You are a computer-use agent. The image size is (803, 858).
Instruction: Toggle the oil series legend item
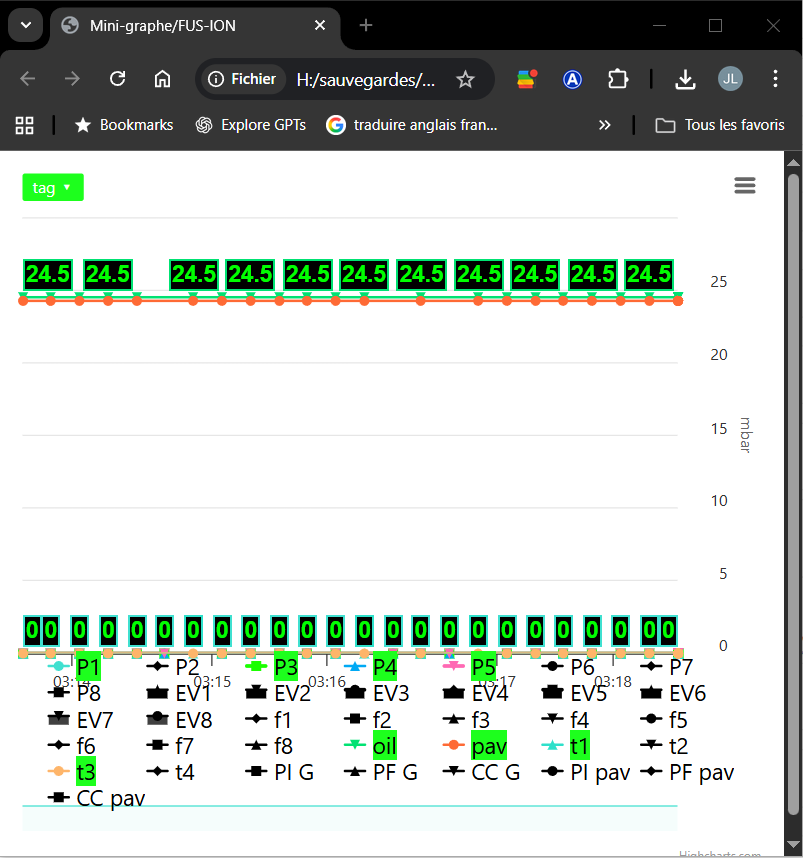tap(371, 746)
